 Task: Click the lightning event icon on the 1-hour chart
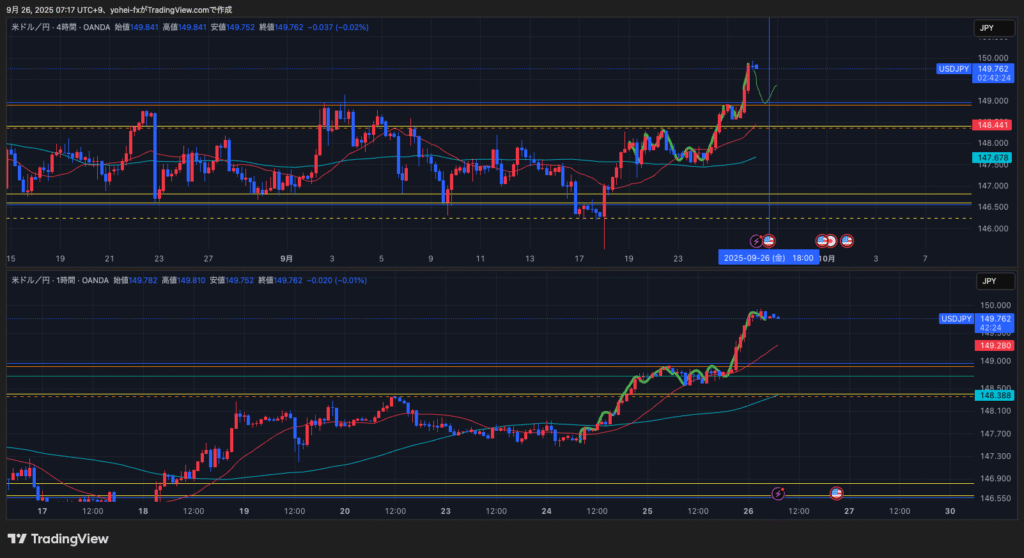click(x=779, y=493)
